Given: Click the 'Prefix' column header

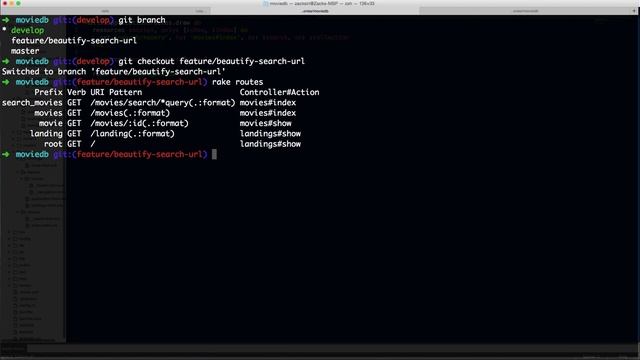Looking at the screenshot, I should [48, 92].
